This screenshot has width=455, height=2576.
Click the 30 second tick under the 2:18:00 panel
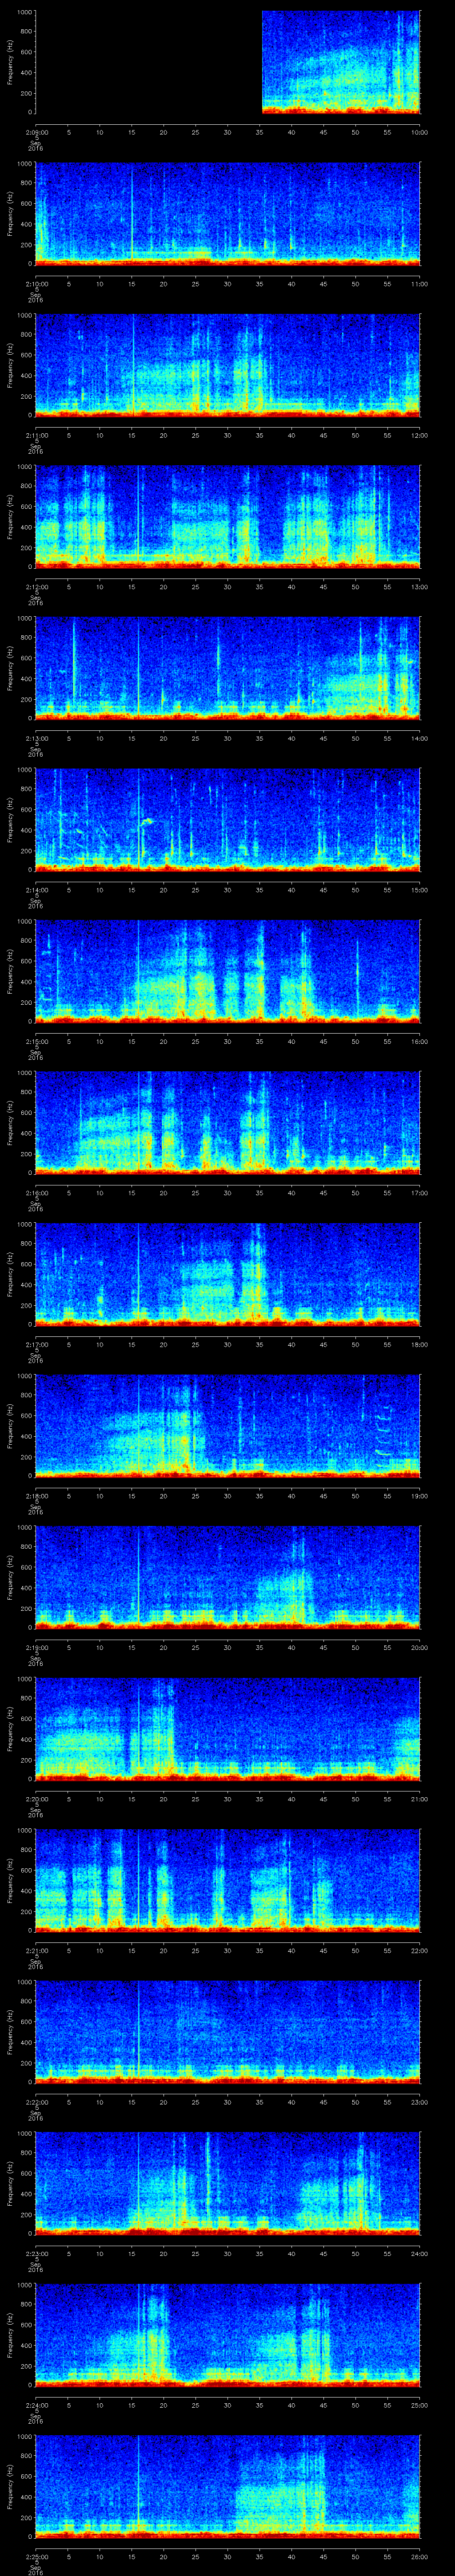point(227,1495)
